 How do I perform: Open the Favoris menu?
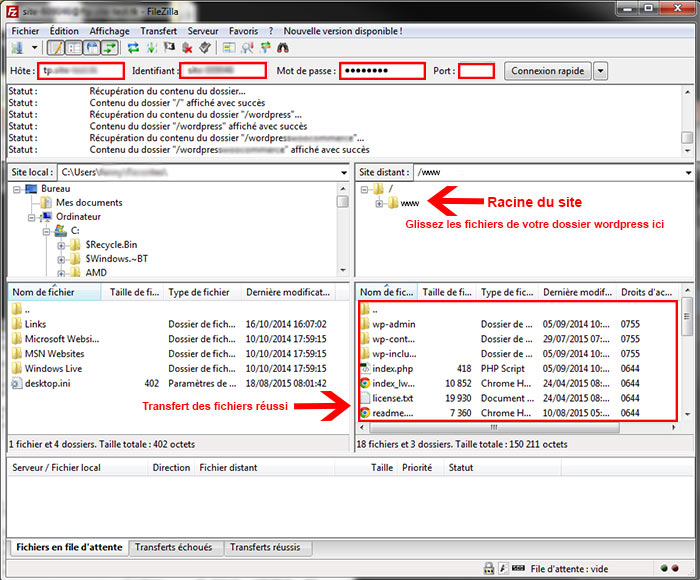(243, 31)
